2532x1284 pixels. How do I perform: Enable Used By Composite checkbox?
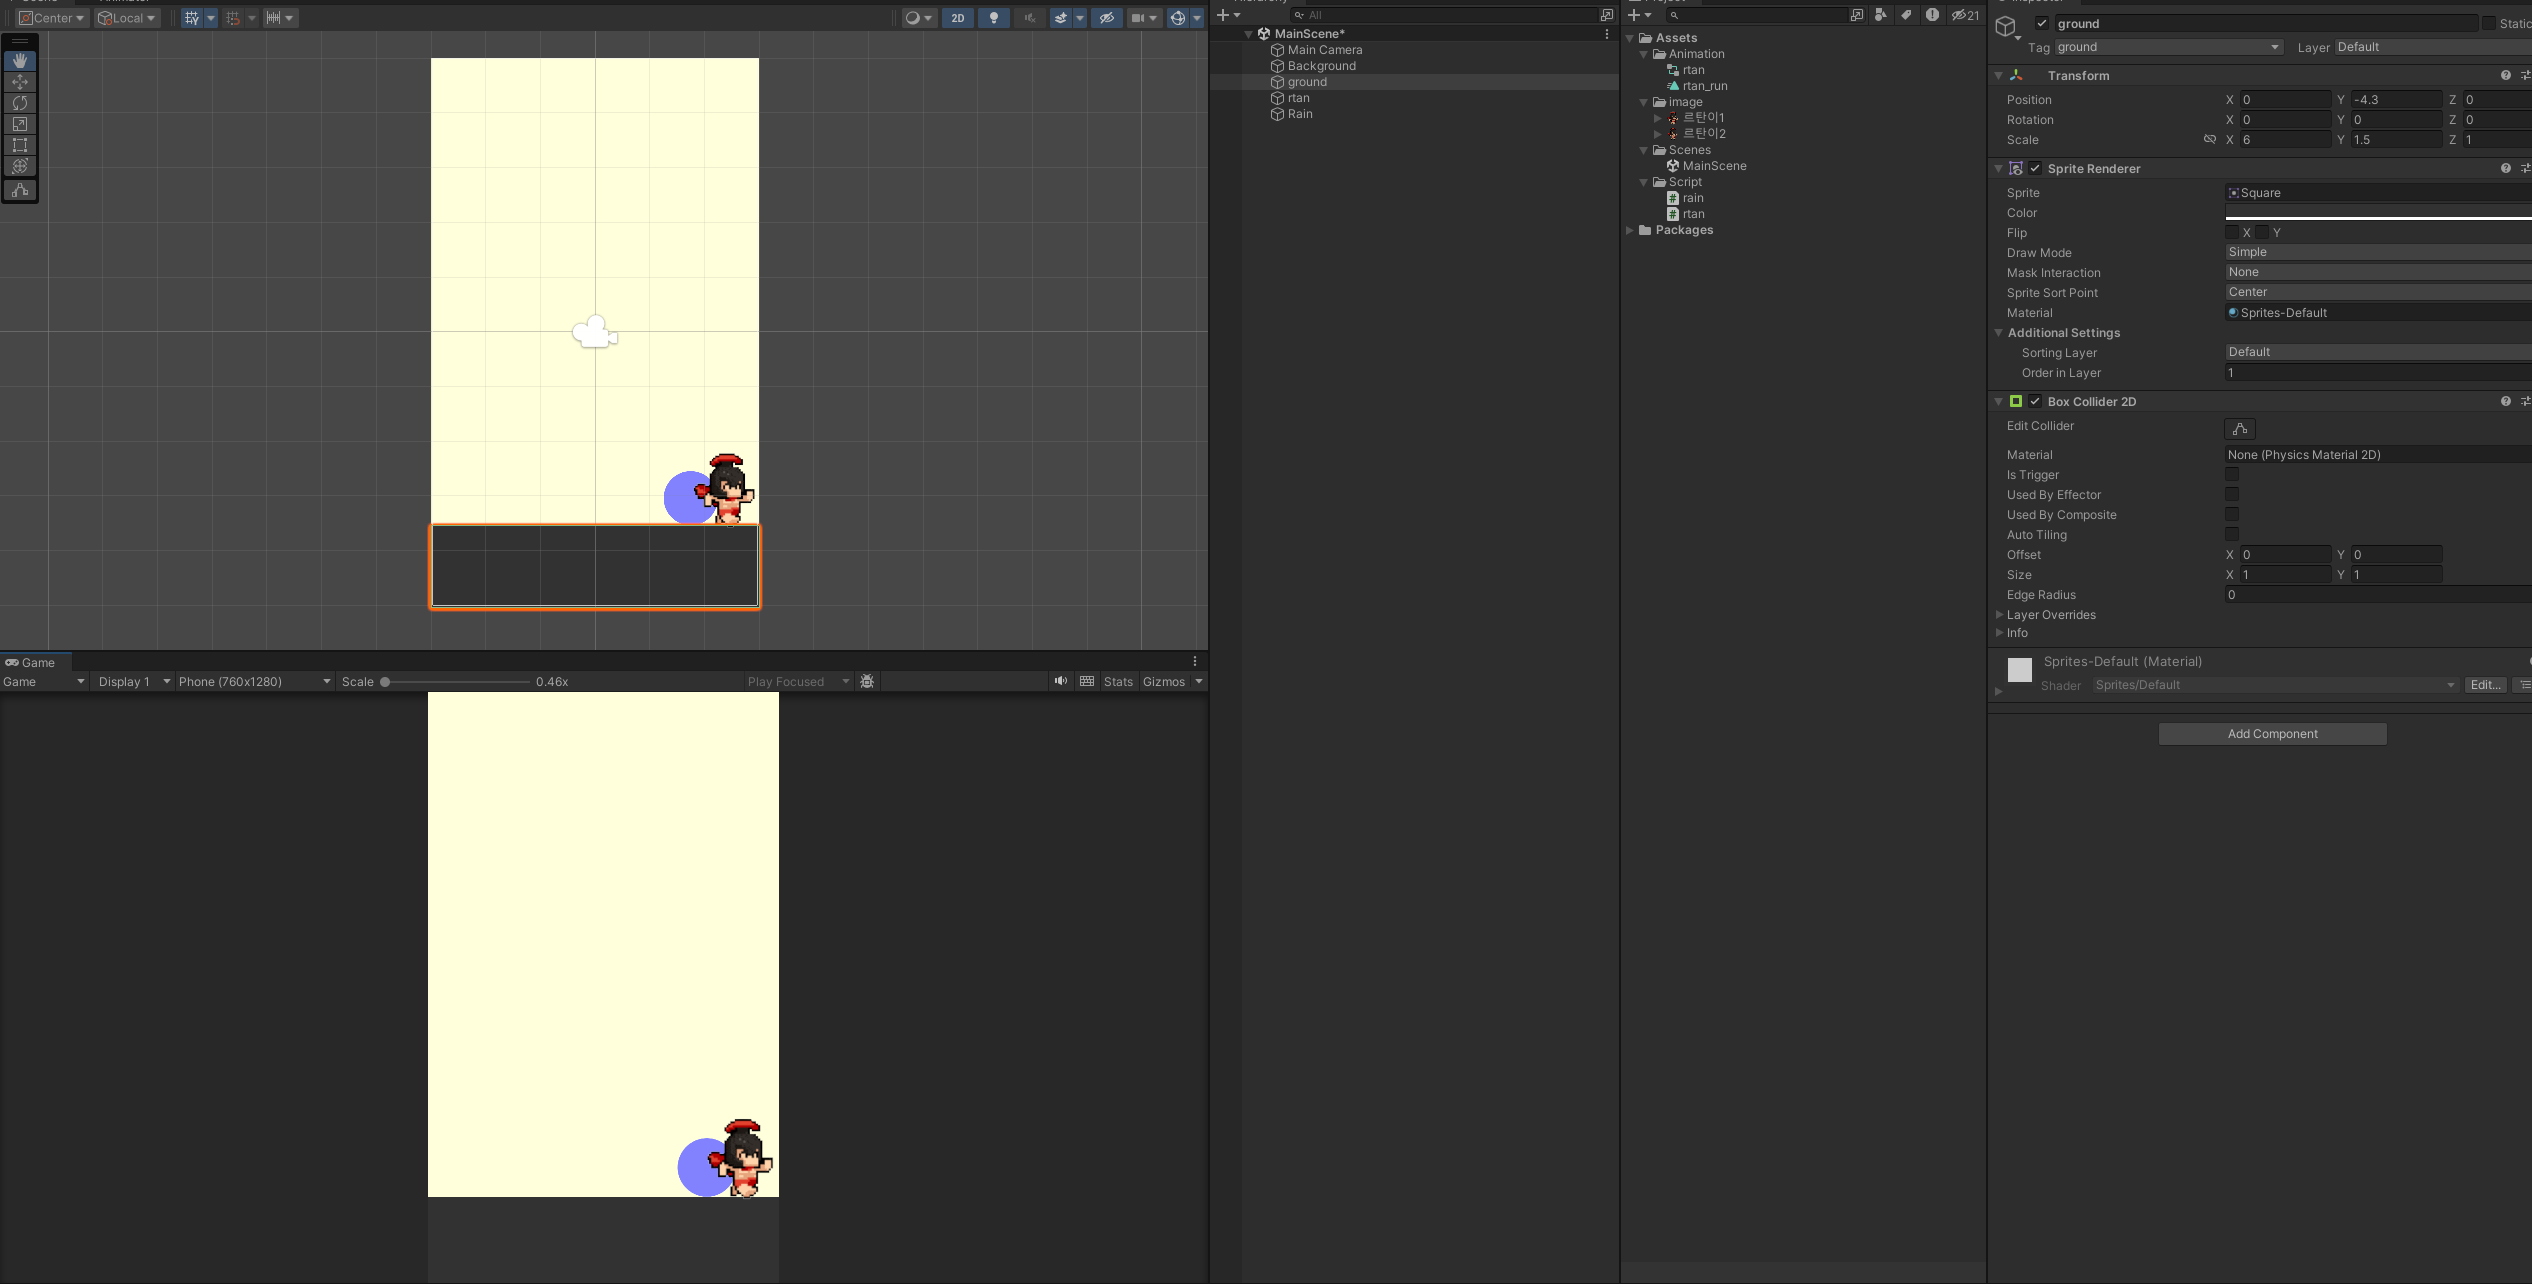(x=2232, y=515)
